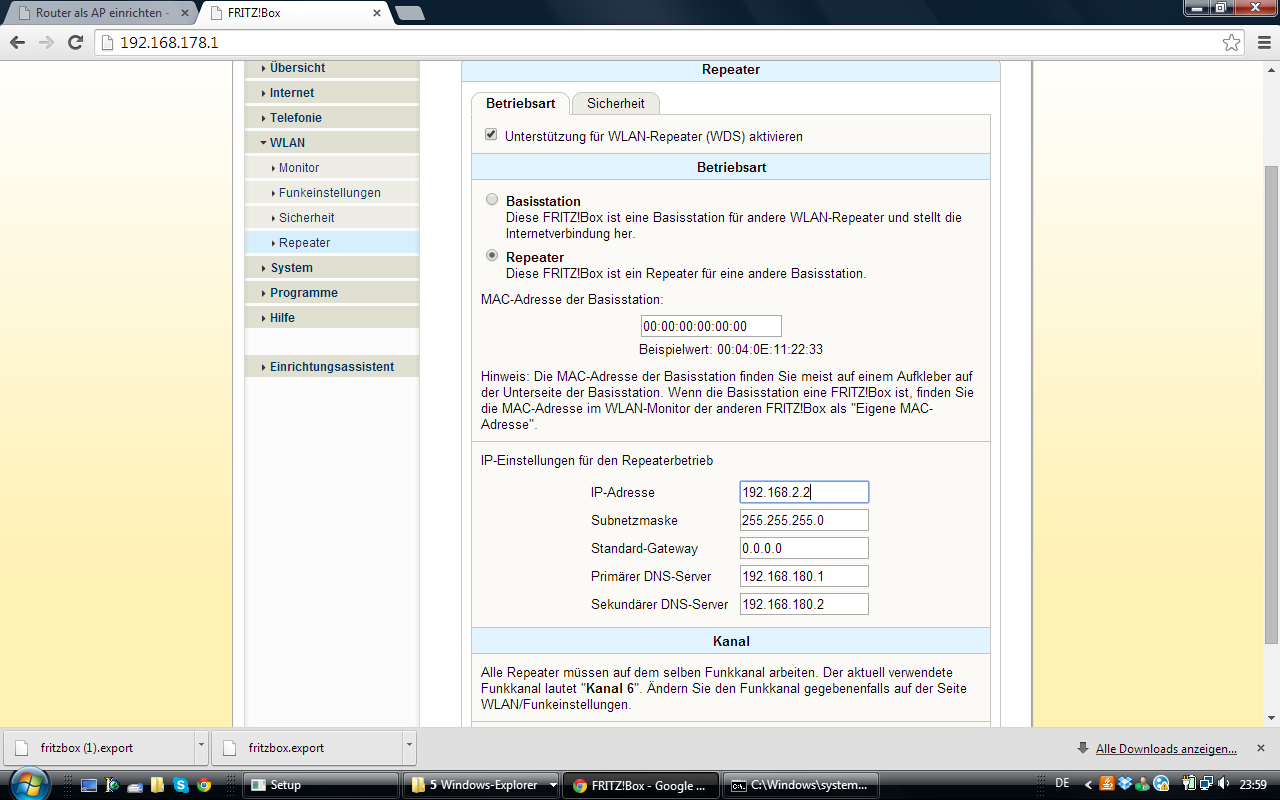Expand the Telefonie sidebar section

click(x=331, y=118)
